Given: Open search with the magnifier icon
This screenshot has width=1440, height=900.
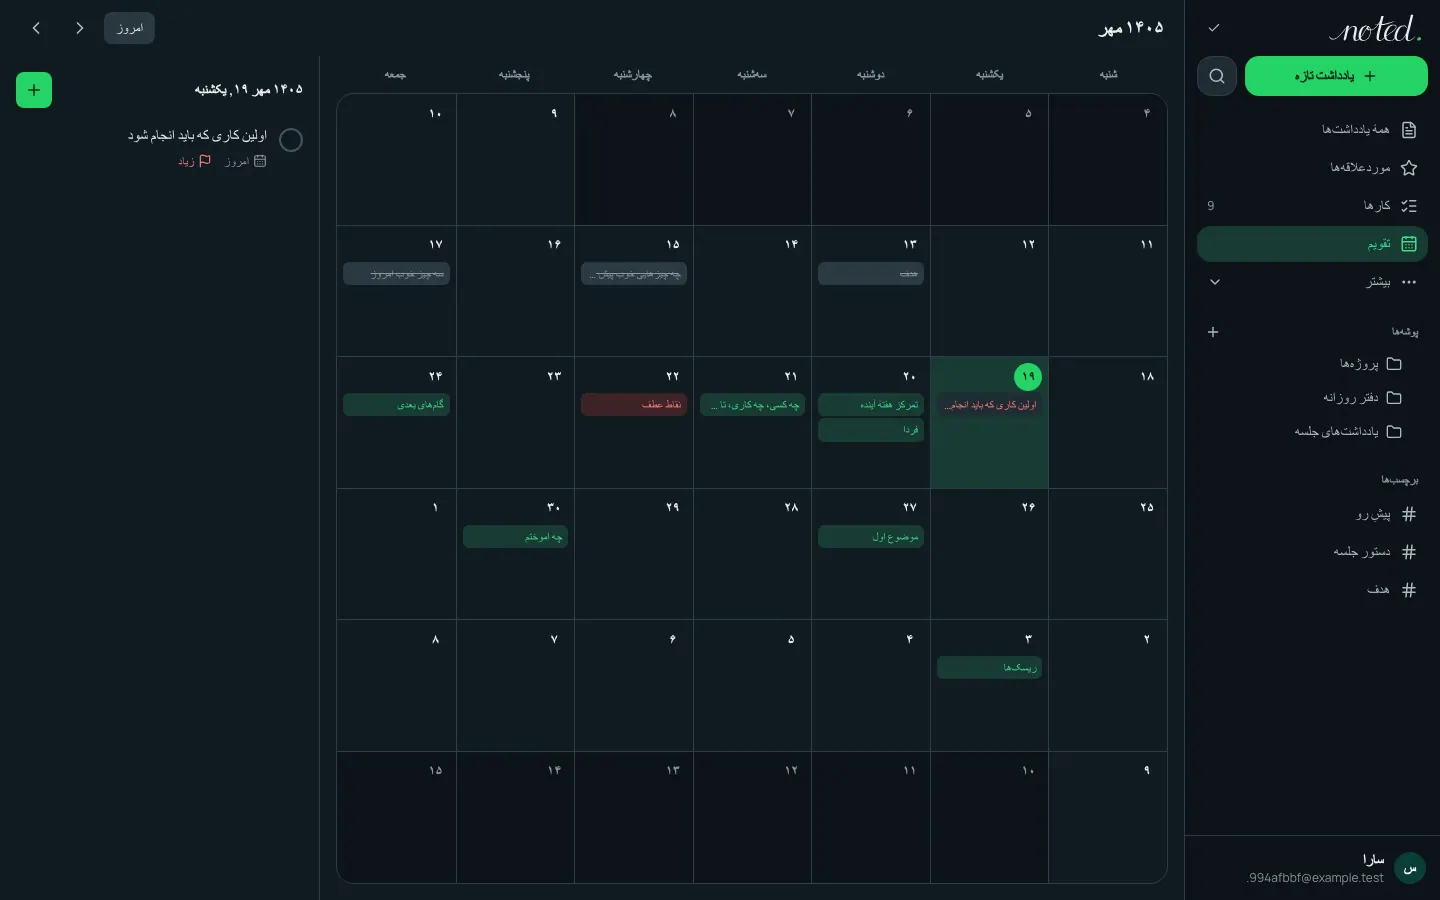Looking at the screenshot, I should (1216, 76).
